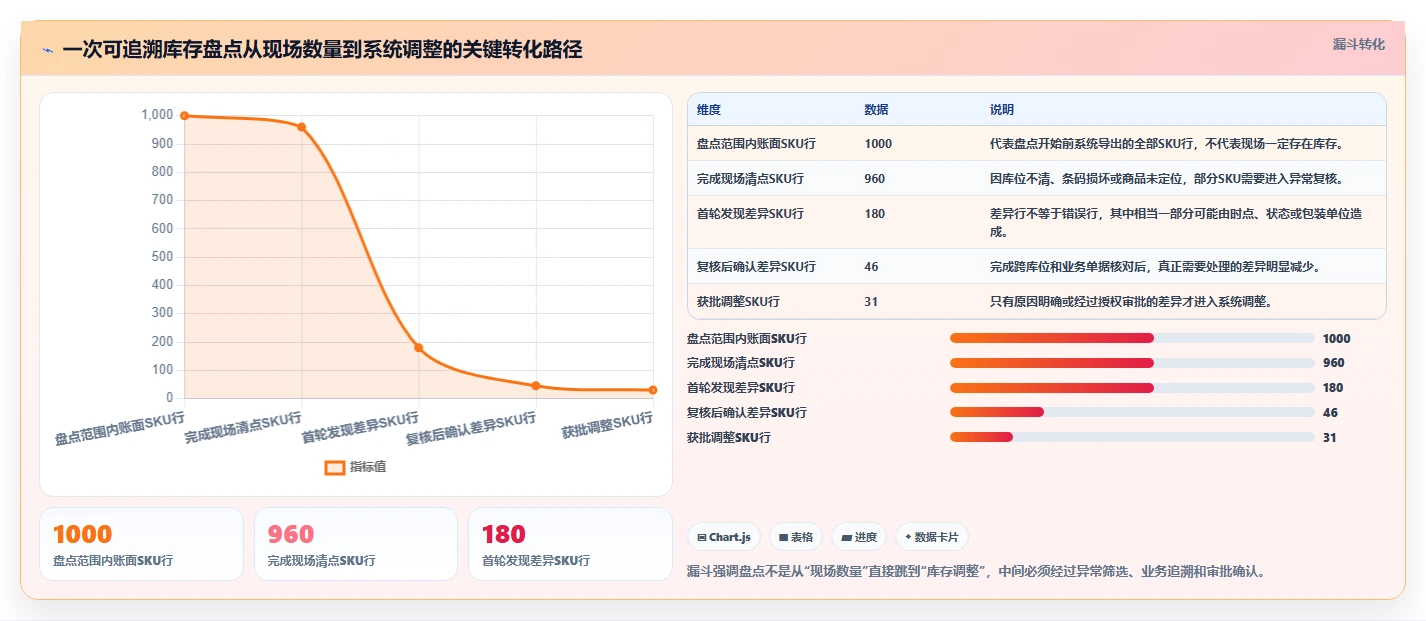Viewport: 1426px width, 621px height.
Task: Click the 漏斗转化 label at top right
Action: (x=1359, y=44)
